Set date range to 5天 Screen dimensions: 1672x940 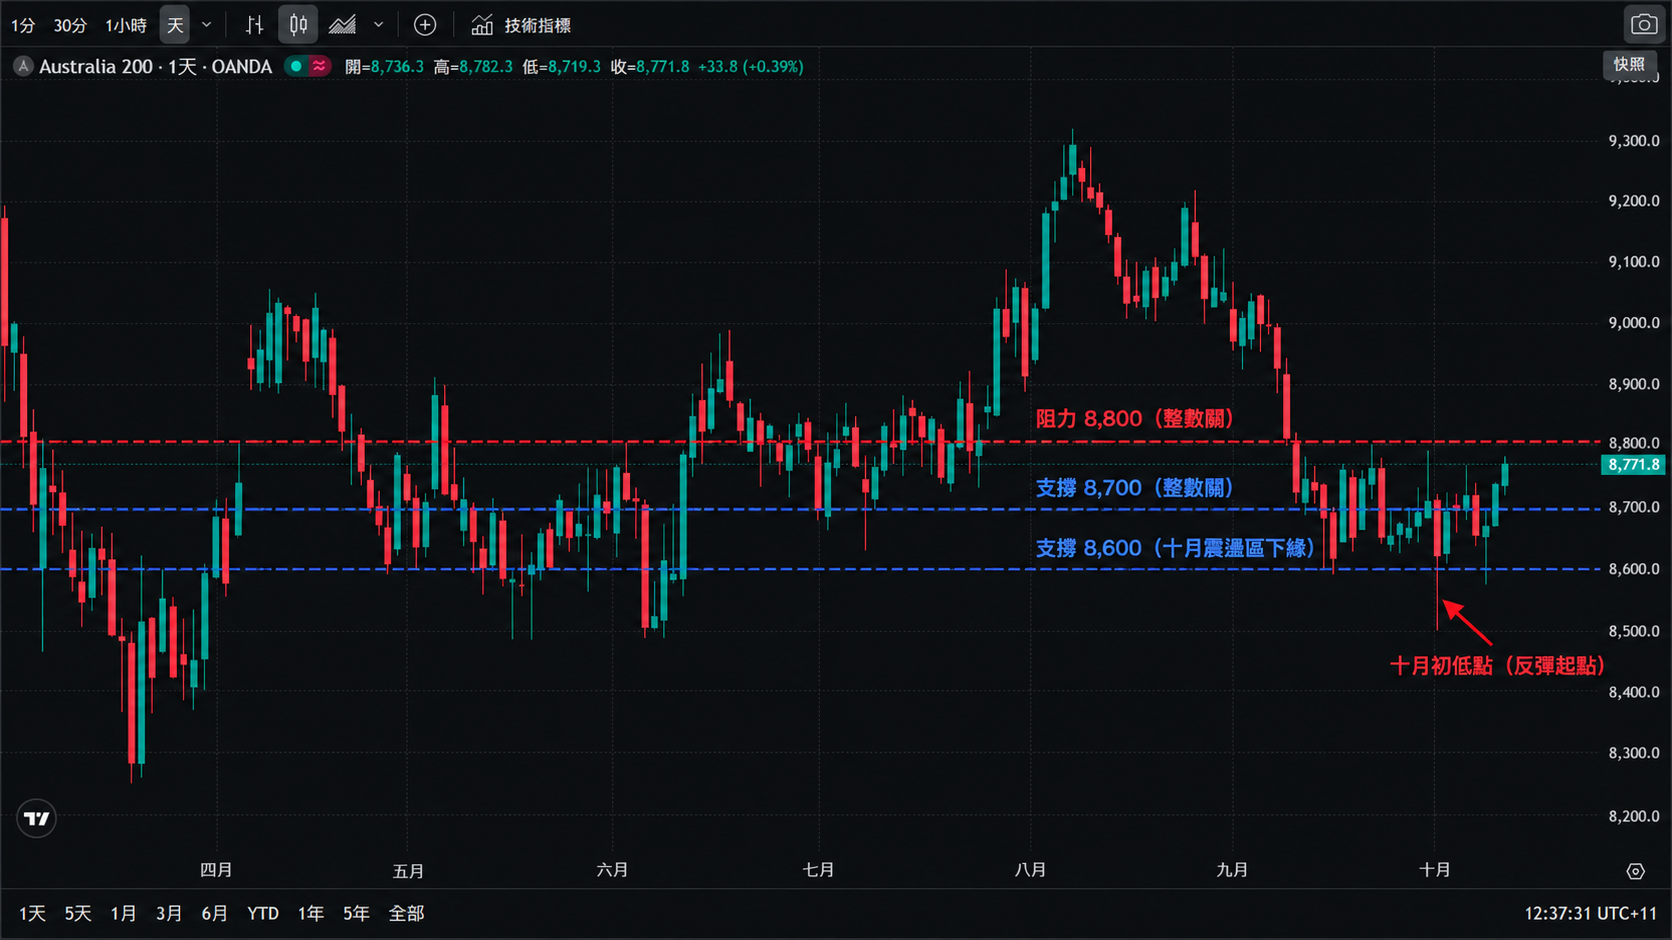(x=78, y=913)
